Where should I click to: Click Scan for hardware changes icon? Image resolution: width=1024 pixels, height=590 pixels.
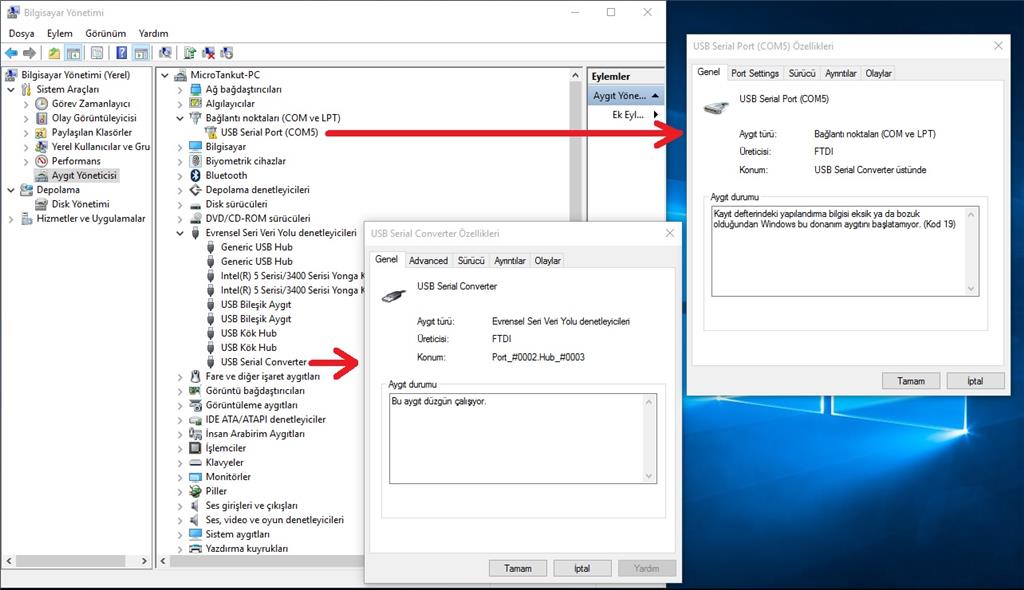point(166,53)
